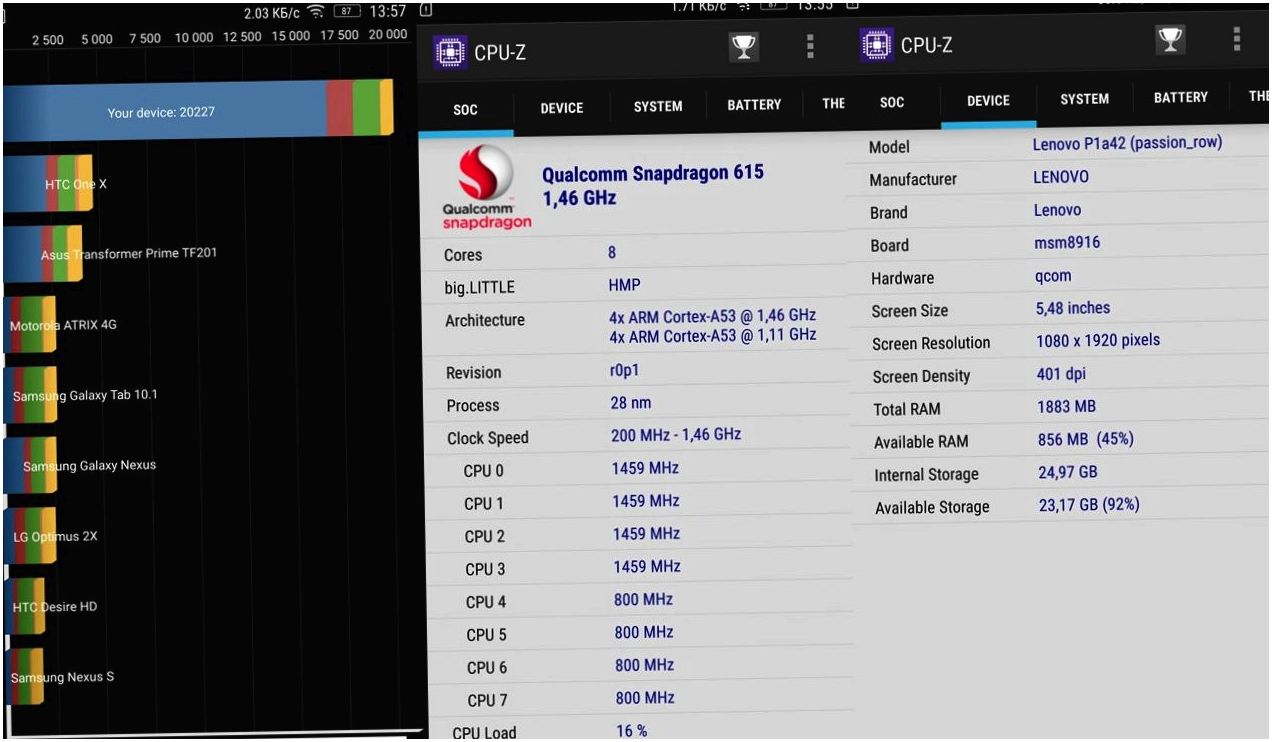Tap the battery 87 indicator in the status bar

click(346, 12)
